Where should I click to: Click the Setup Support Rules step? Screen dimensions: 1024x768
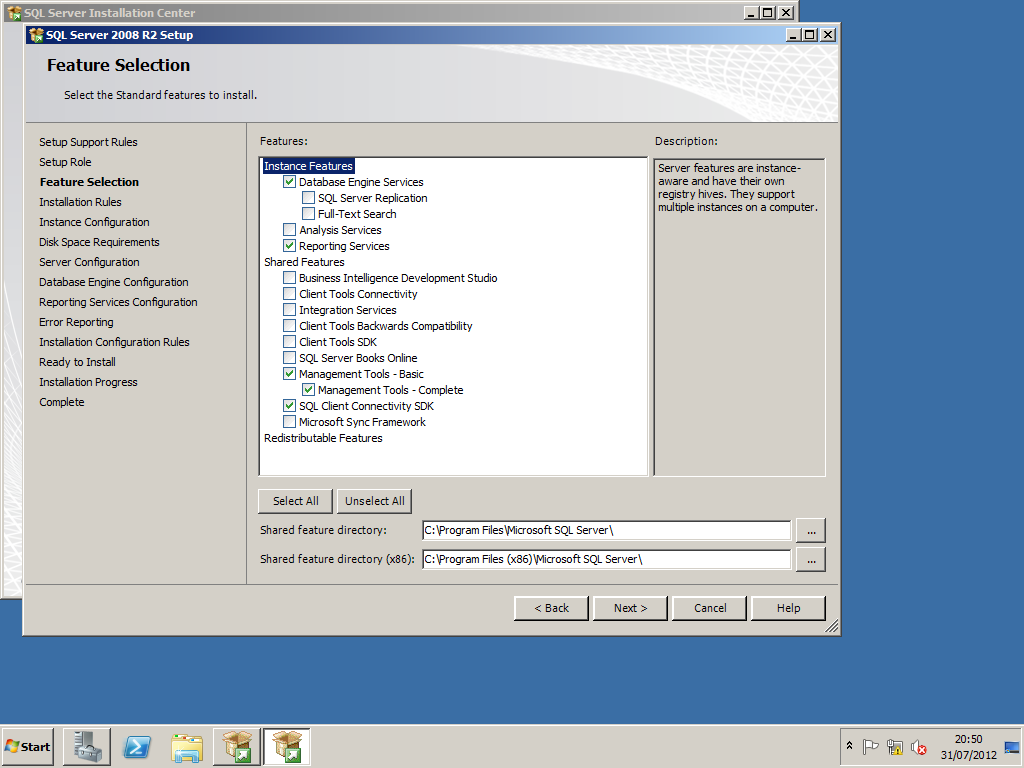[88, 142]
